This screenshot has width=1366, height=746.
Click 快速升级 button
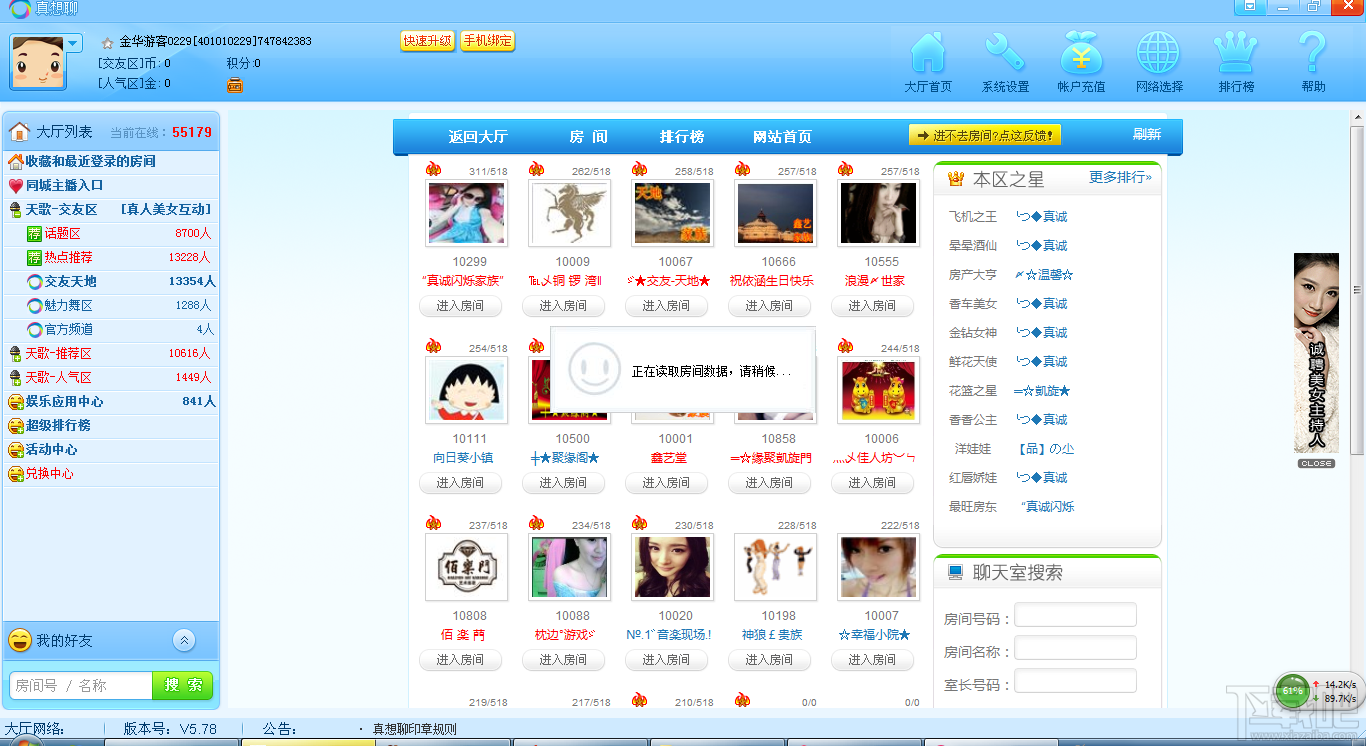pos(427,41)
